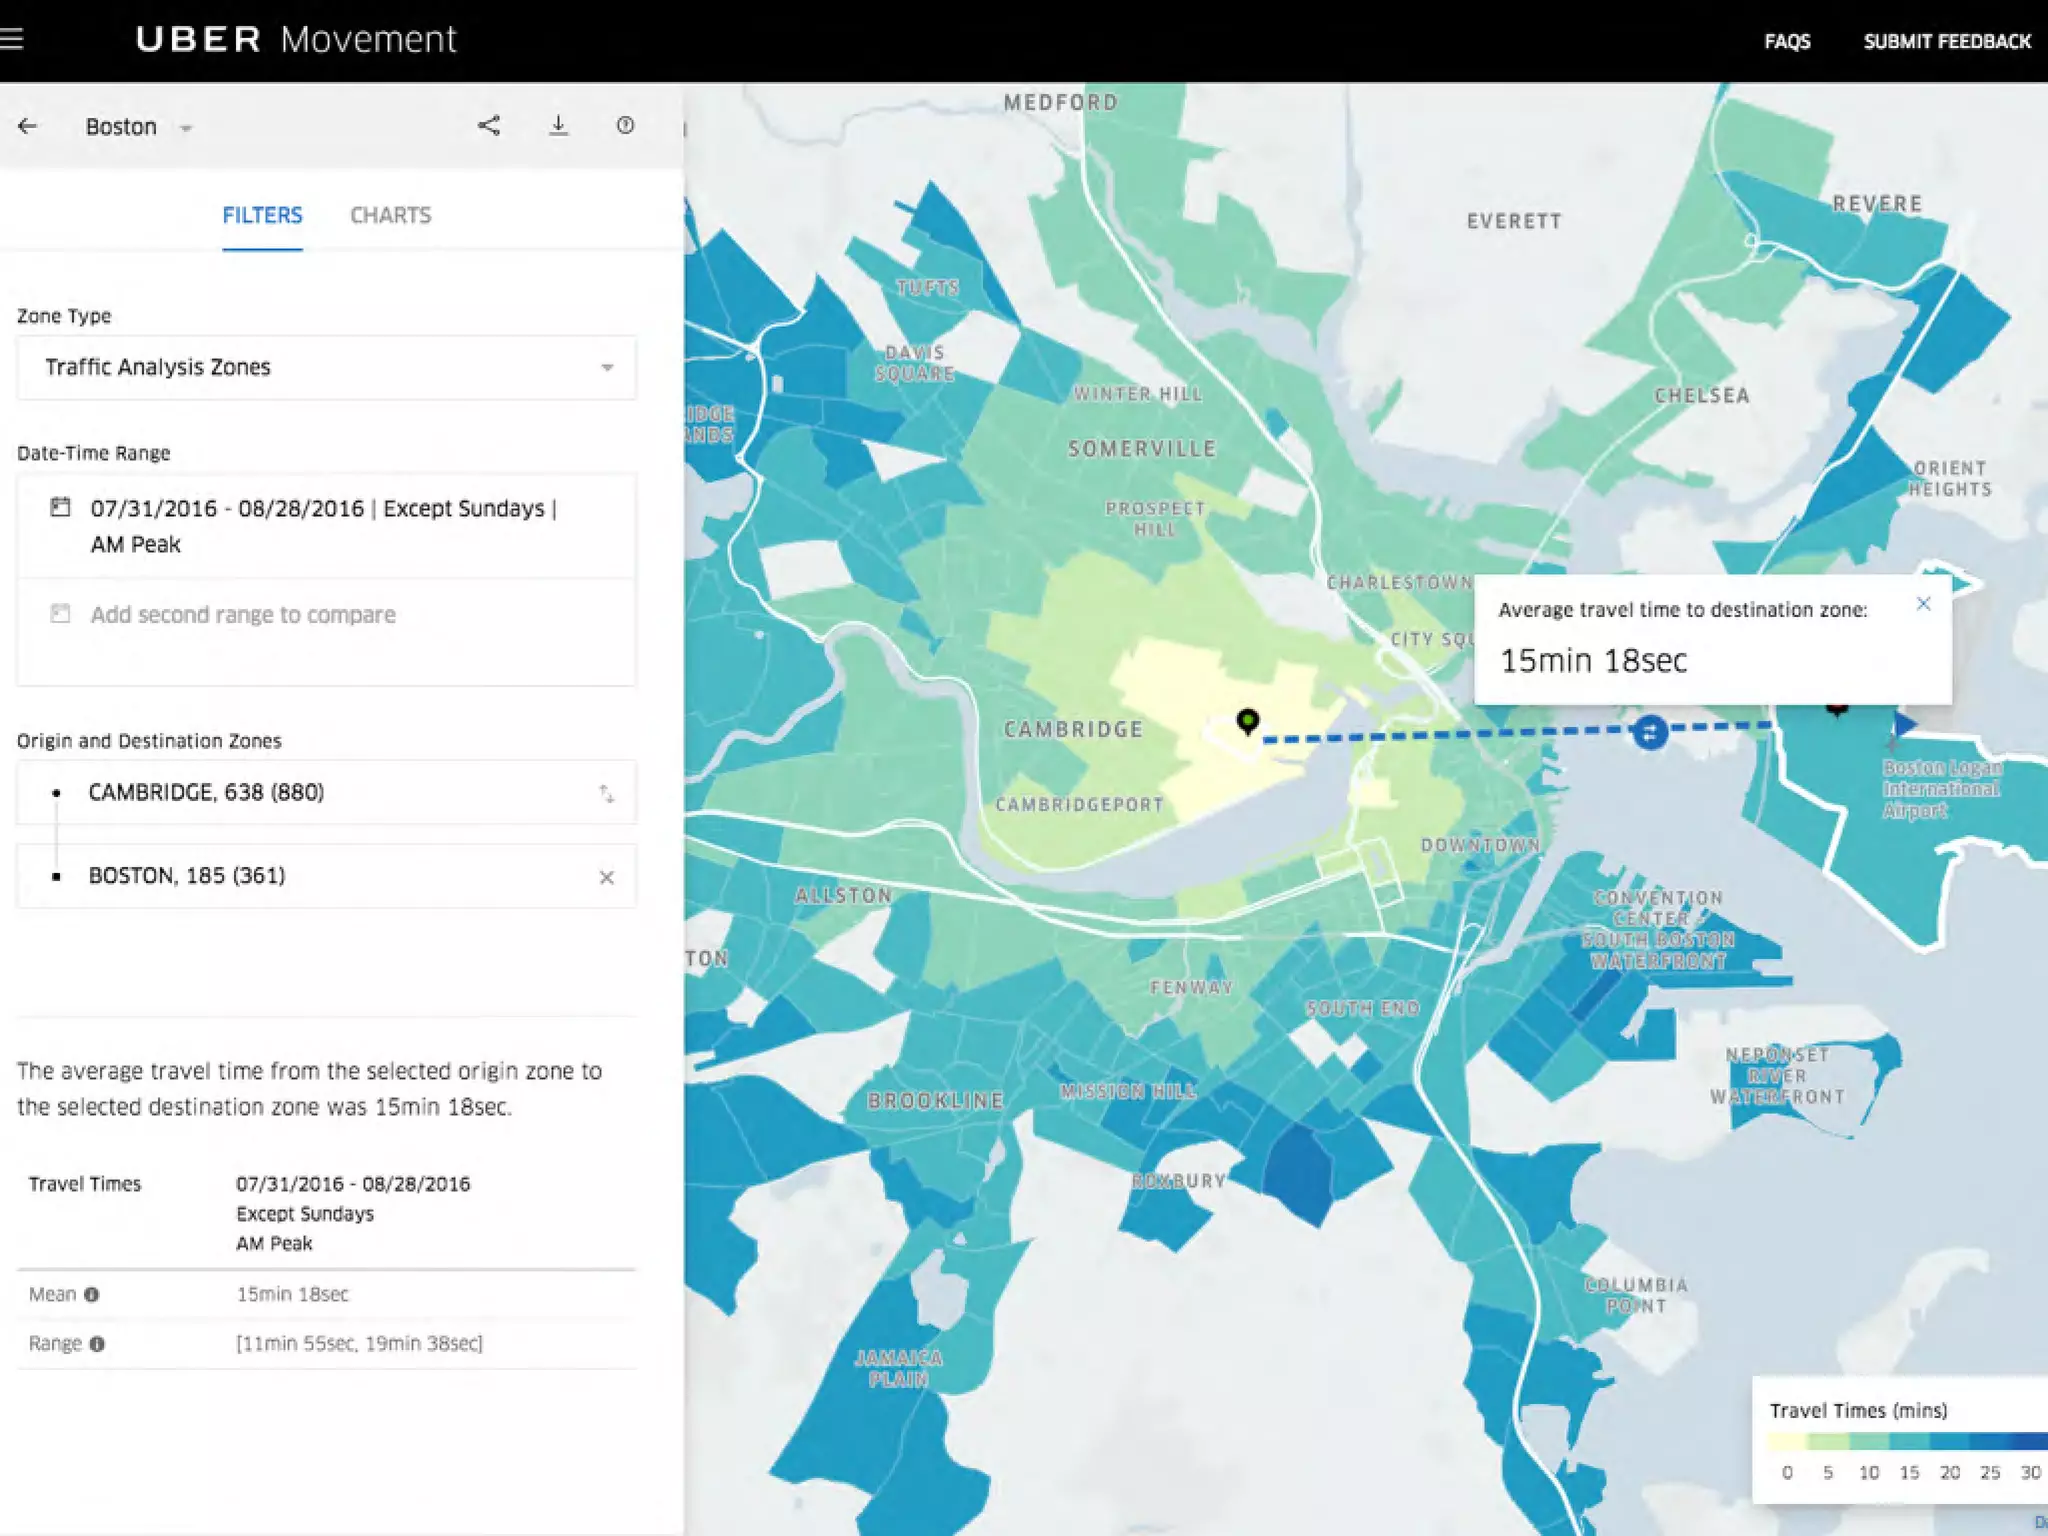
Task: Click the Mean info icon
Action: 92,1295
